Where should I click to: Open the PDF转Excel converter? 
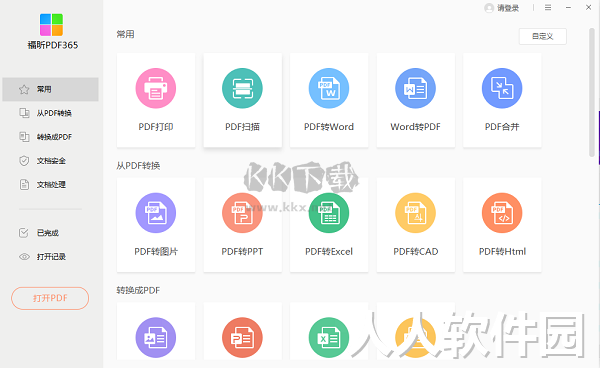[329, 225]
